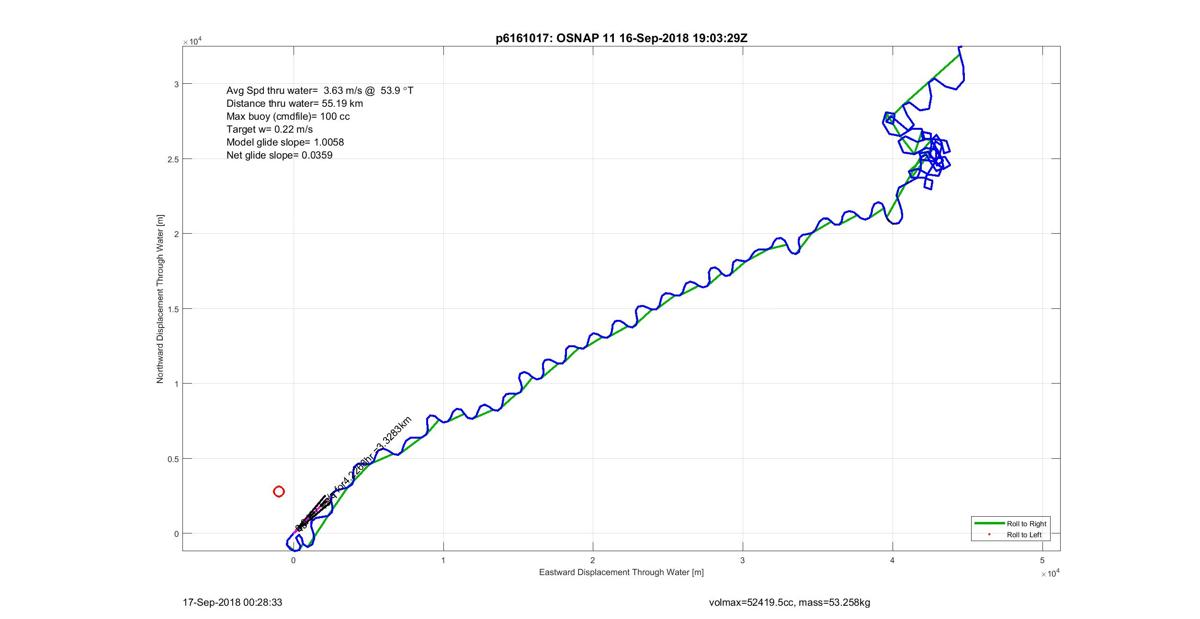Click the green line sample in legend
The width and height of the screenshot is (1200, 619).
[x=988, y=524]
